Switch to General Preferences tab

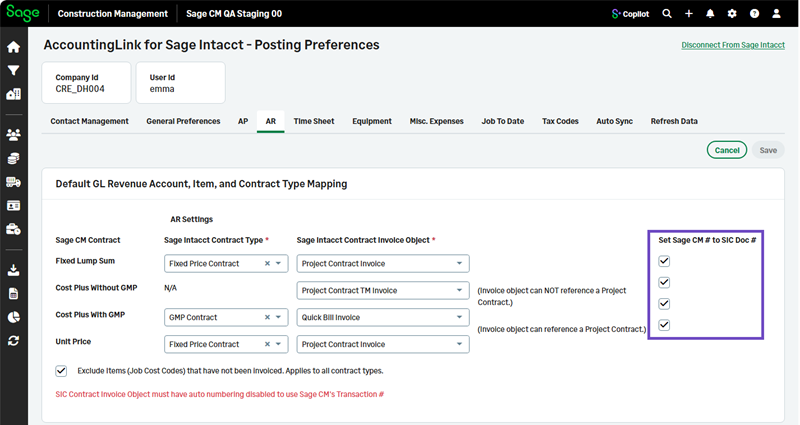click(183, 121)
